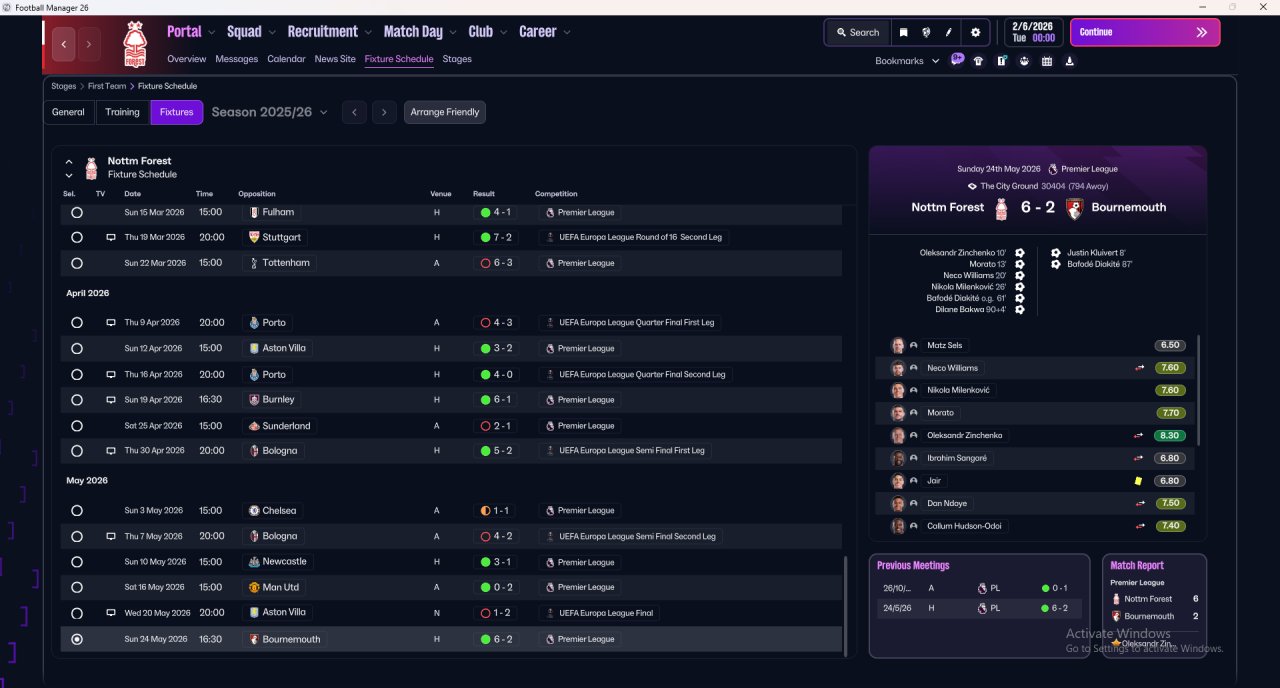Select the Chelsea fixture radio button
The image size is (1280, 688).
[x=77, y=511]
